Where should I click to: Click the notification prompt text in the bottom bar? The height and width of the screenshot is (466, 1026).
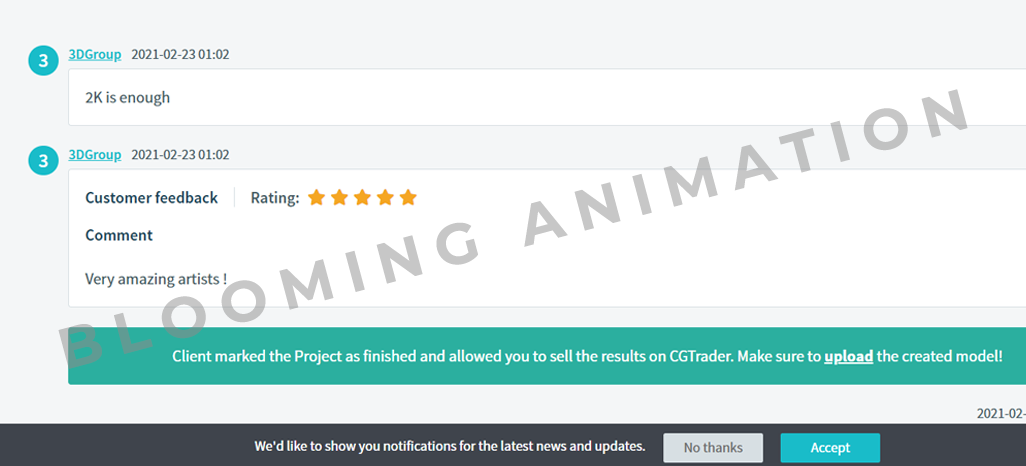(x=450, y=446)
